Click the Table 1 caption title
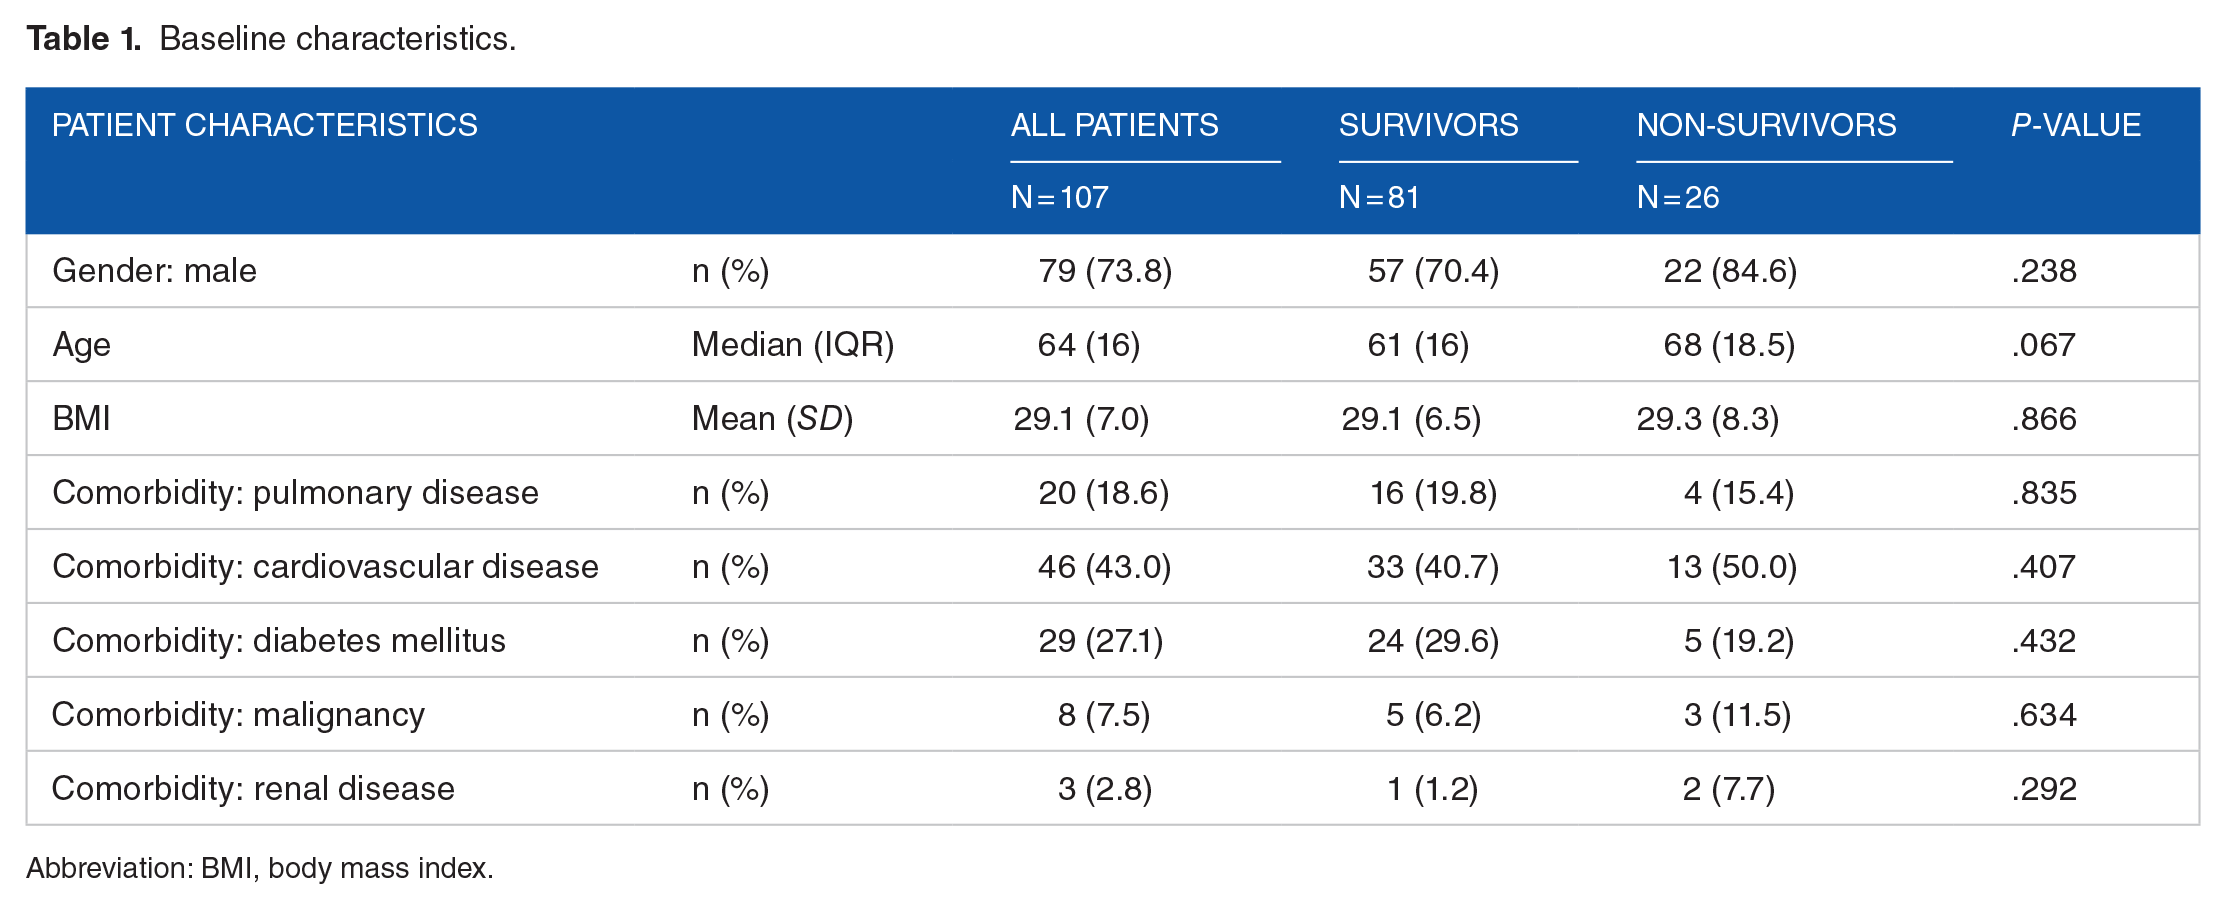 click(271, 38)
